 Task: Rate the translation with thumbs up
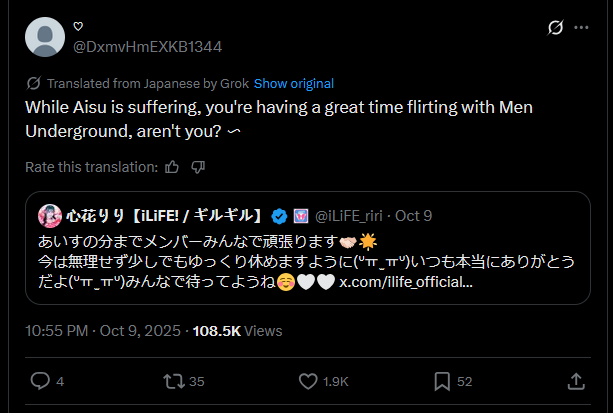(x=172, y=167)
